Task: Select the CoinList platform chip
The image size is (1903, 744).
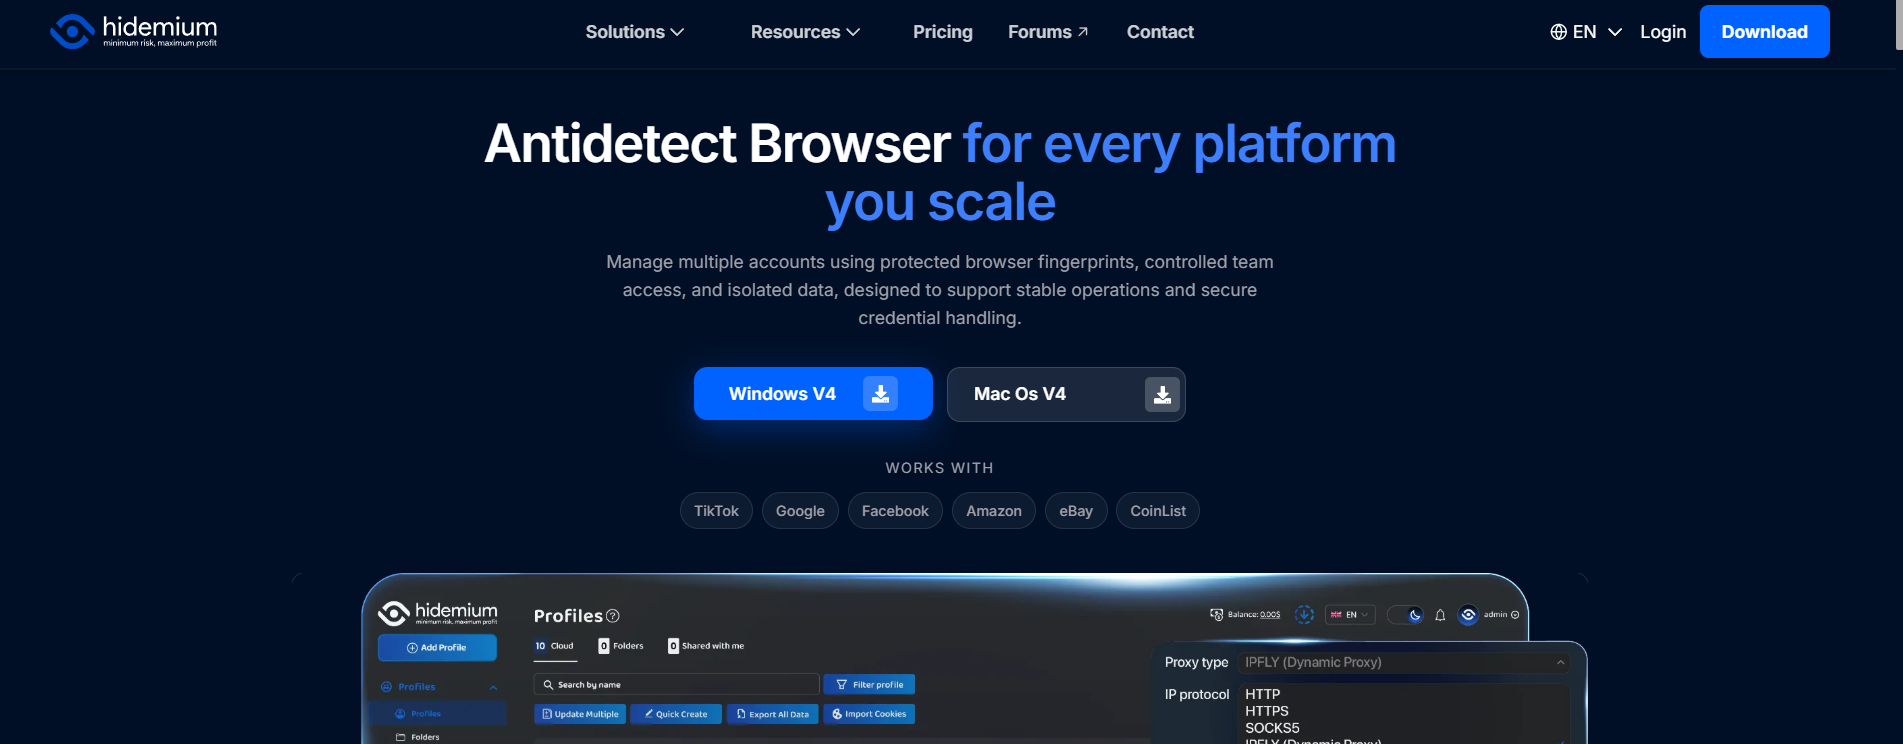Action: [x=1158, y=511]
